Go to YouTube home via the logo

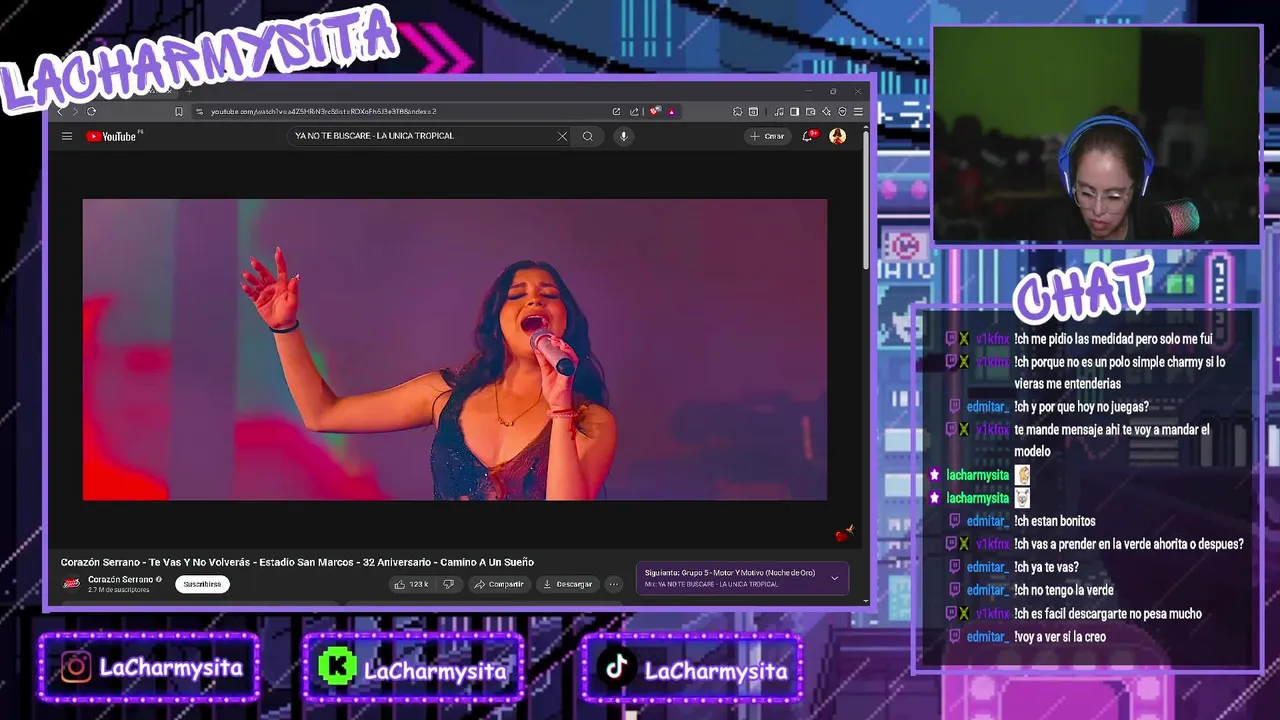(x=112, y=136)
